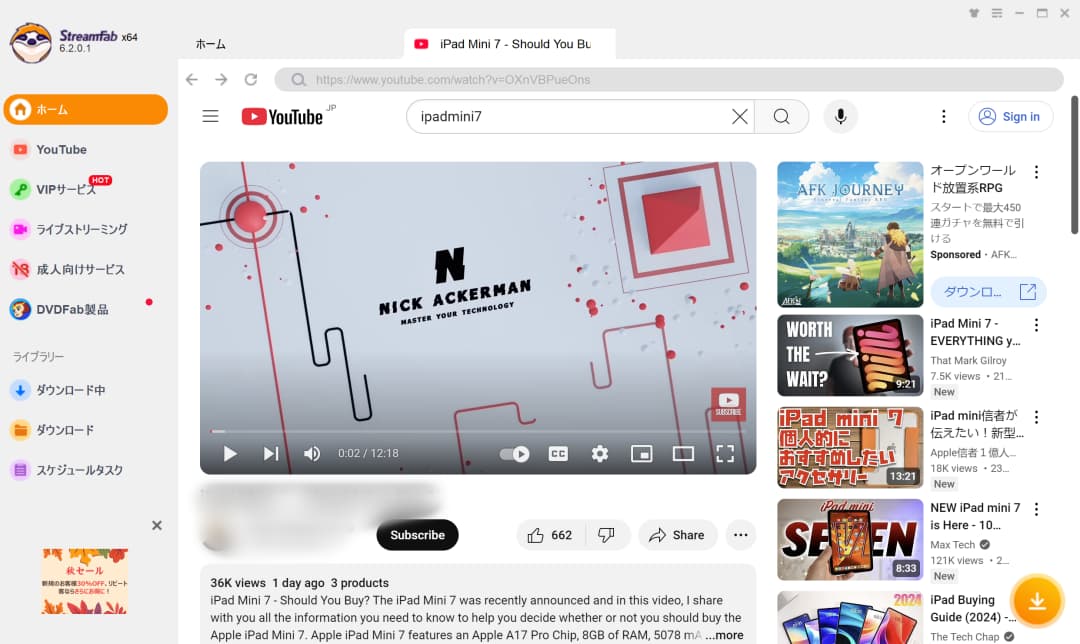Click the YouTube search magnifier button

click(781, 116)
